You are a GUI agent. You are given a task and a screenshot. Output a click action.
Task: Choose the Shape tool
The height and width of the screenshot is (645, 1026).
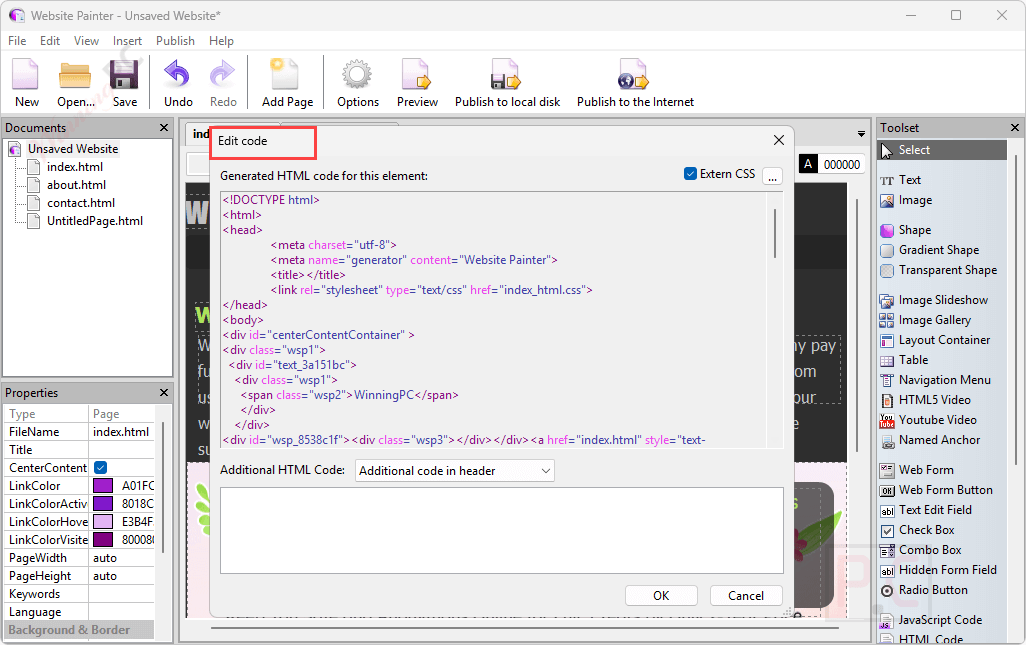tap(906, 230)
